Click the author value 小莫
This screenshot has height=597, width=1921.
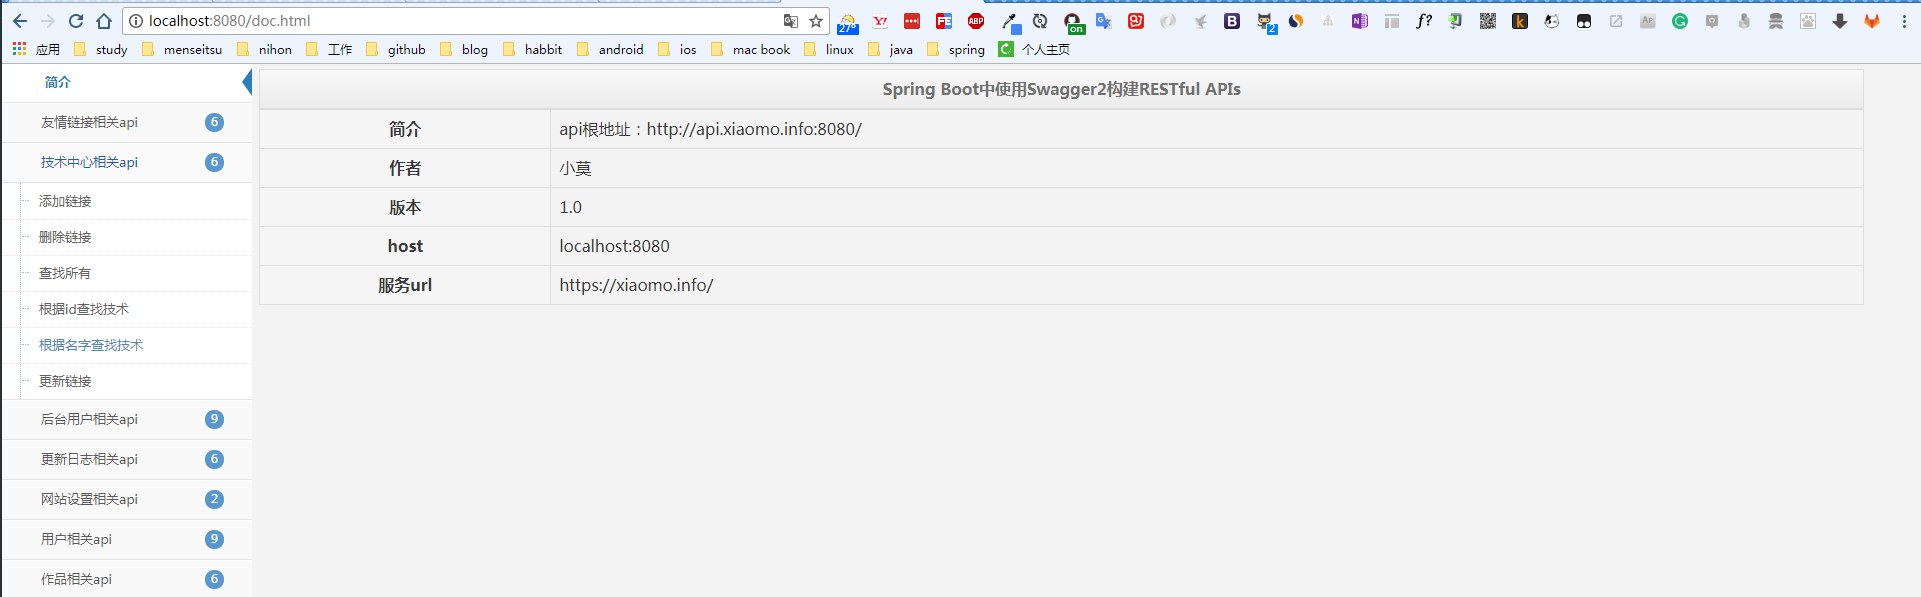coord(575,168)
